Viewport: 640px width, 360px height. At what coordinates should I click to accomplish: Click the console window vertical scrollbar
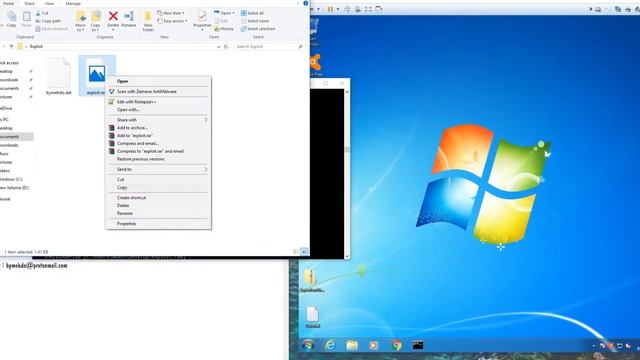(x=347, y=173)
